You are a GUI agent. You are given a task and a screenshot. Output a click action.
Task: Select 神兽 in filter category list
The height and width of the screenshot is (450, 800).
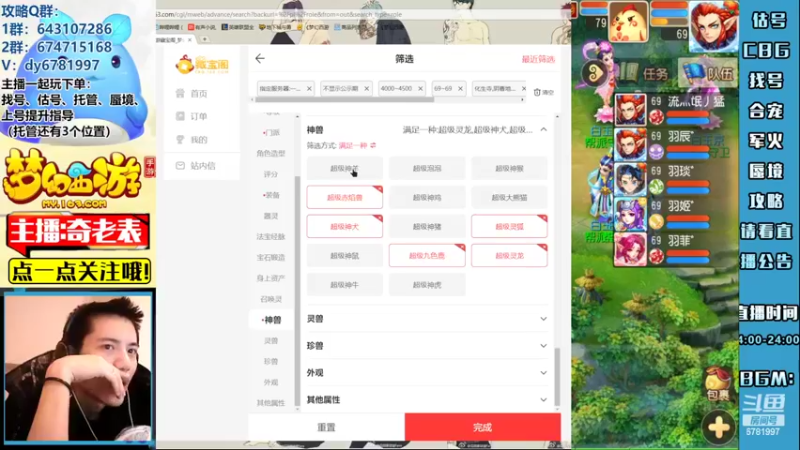point(271,320)
